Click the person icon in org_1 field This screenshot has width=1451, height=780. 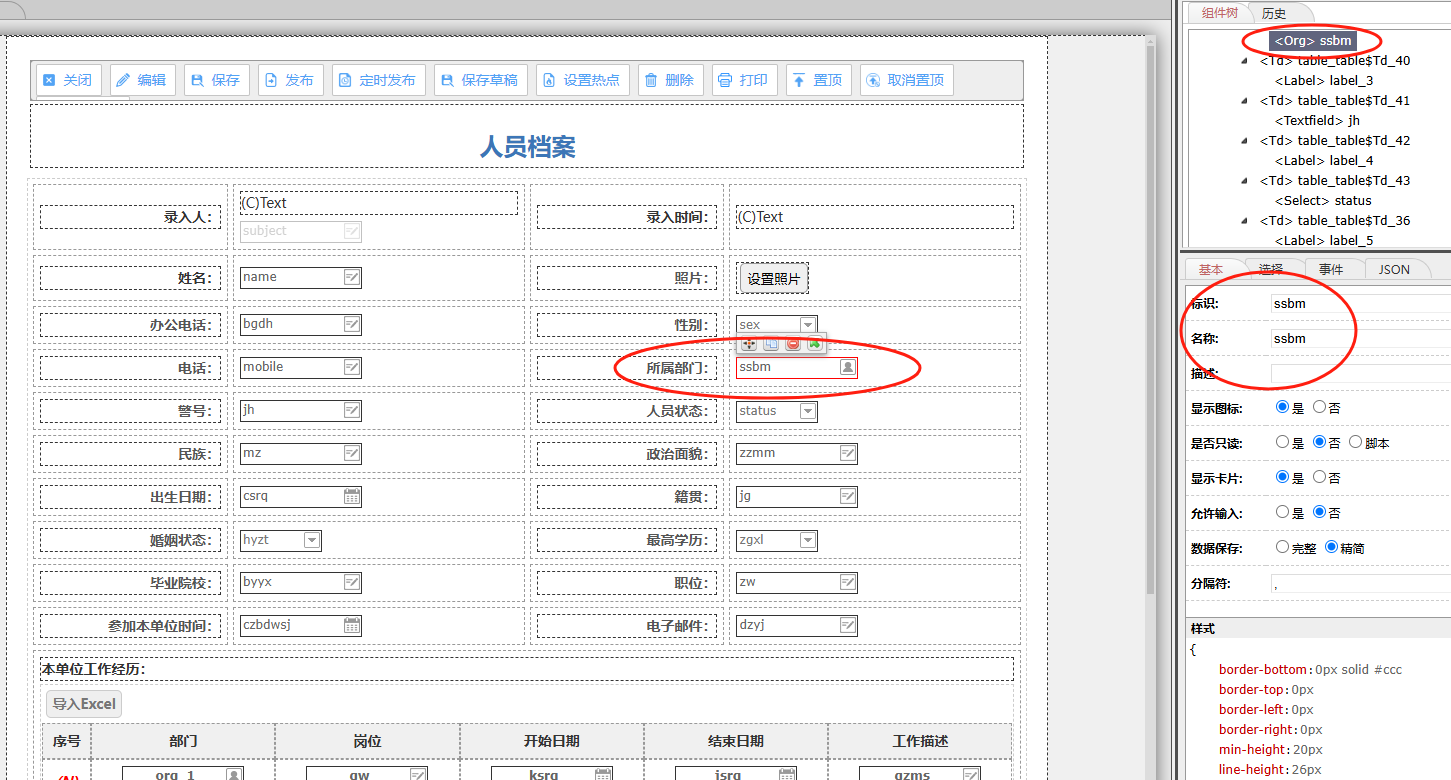234,774
